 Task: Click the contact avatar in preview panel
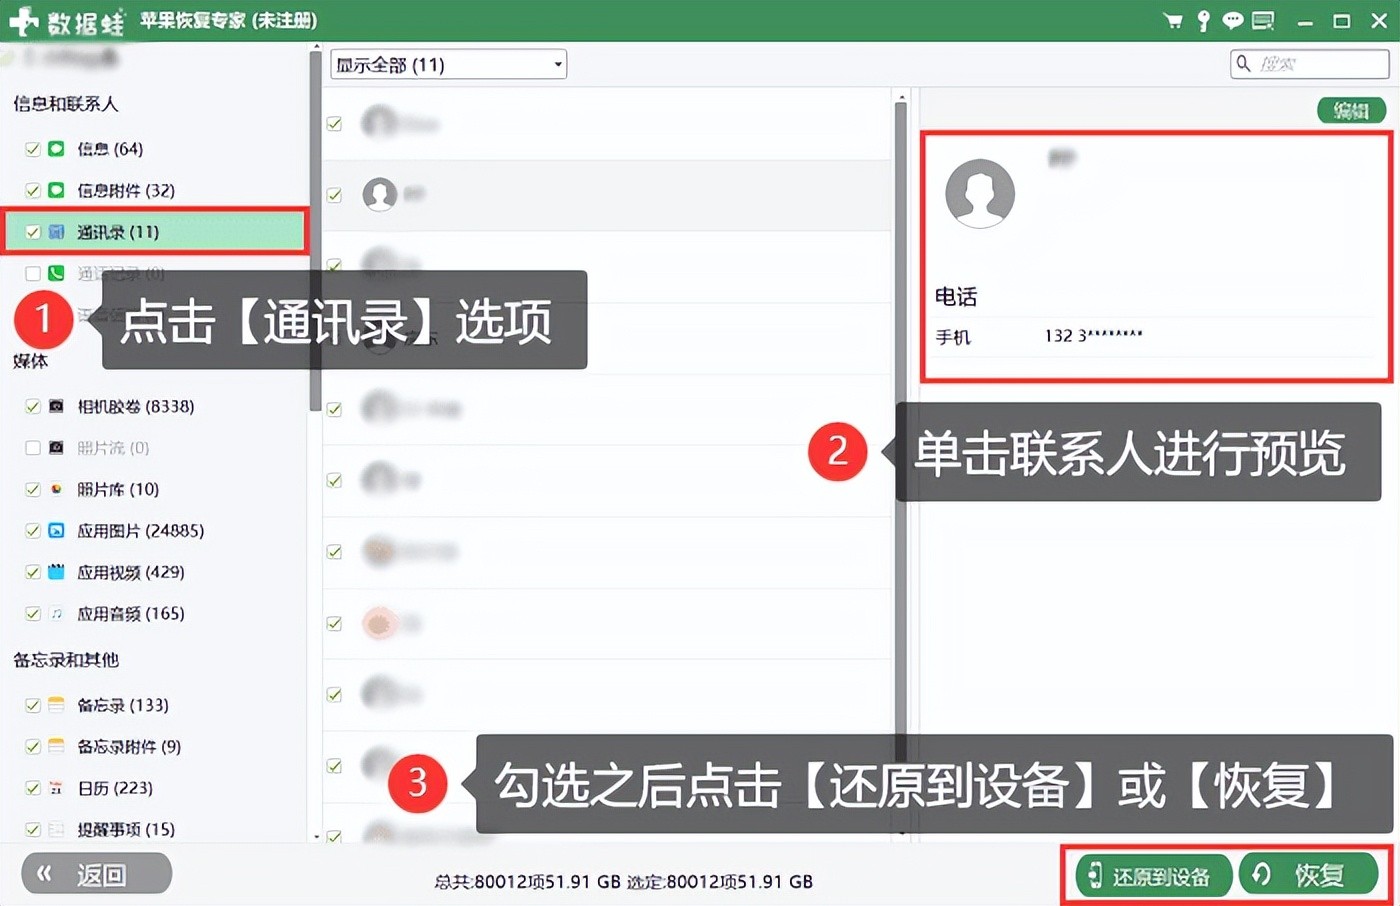pyautogui.click(x=980, y=193)
